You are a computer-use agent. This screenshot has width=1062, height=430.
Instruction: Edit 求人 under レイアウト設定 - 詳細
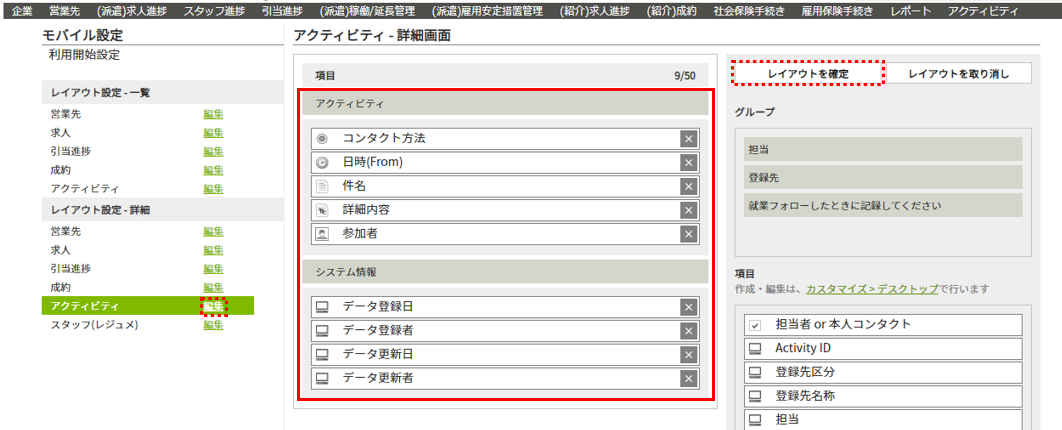[213, 250]
